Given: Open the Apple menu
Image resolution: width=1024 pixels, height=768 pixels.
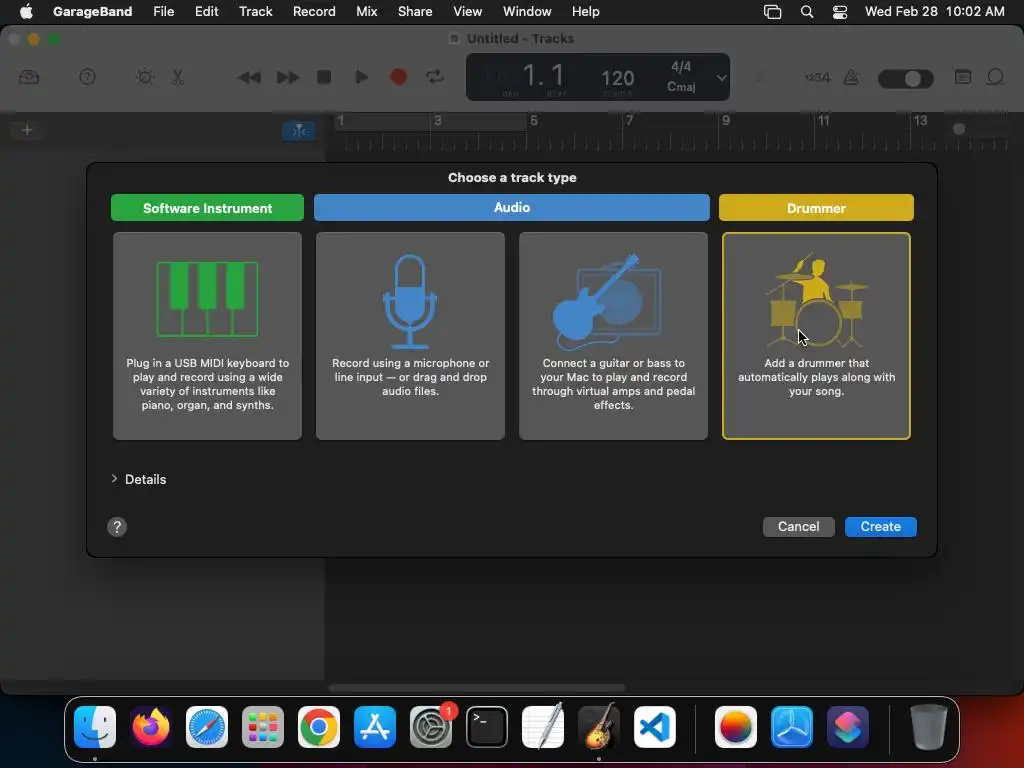Looking at the screenshot, I should [x=26, y=11].
